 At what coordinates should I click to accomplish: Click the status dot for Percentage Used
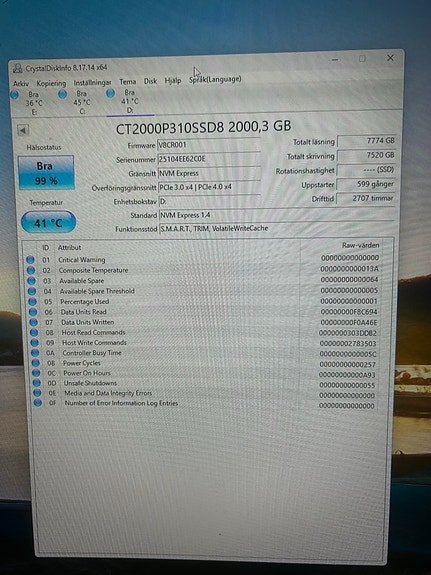(x=33, y=302)
